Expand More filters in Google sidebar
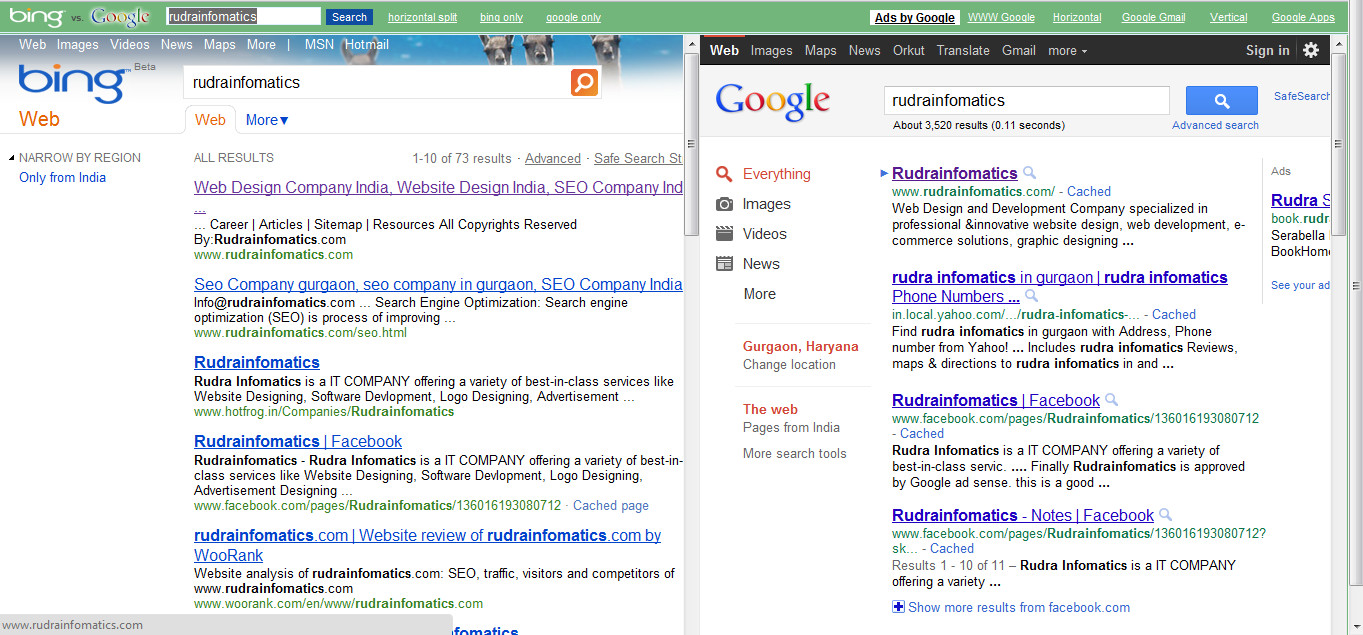The width and height of the screenshot is (1363, 635). click(x=759, y=294)
